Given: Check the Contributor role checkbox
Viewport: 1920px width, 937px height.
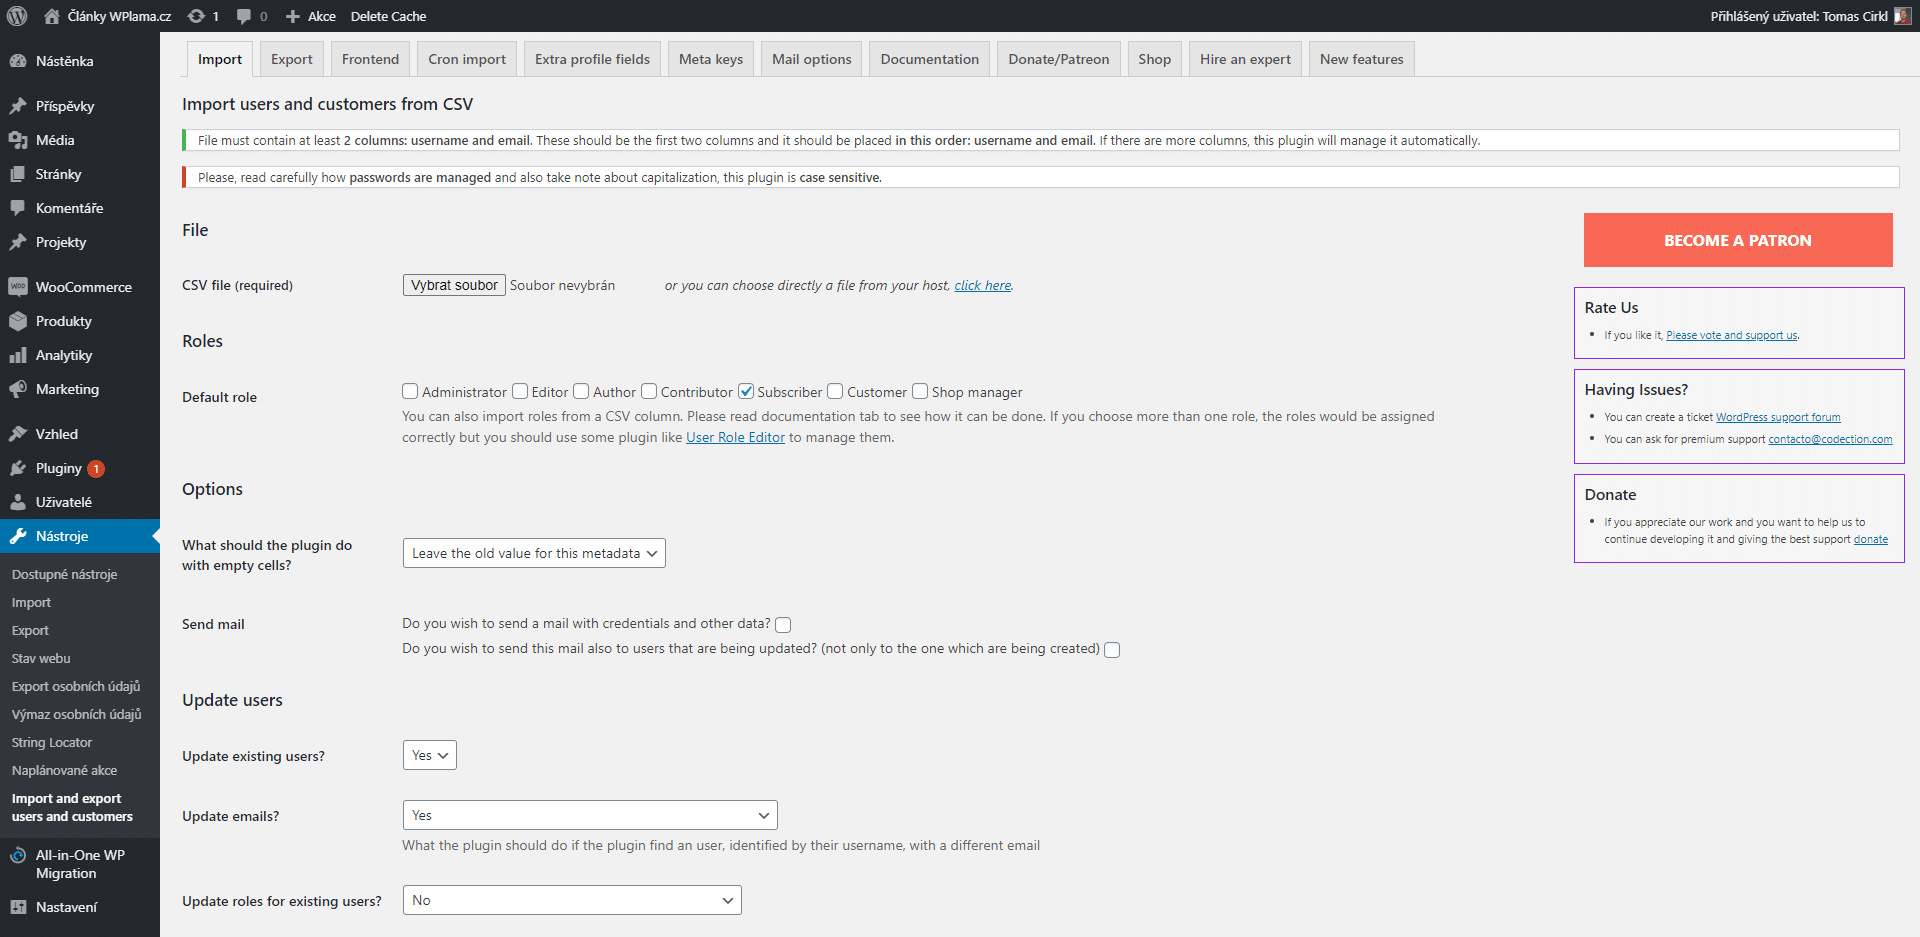Looking at the screenshot, I should point(649,391).
